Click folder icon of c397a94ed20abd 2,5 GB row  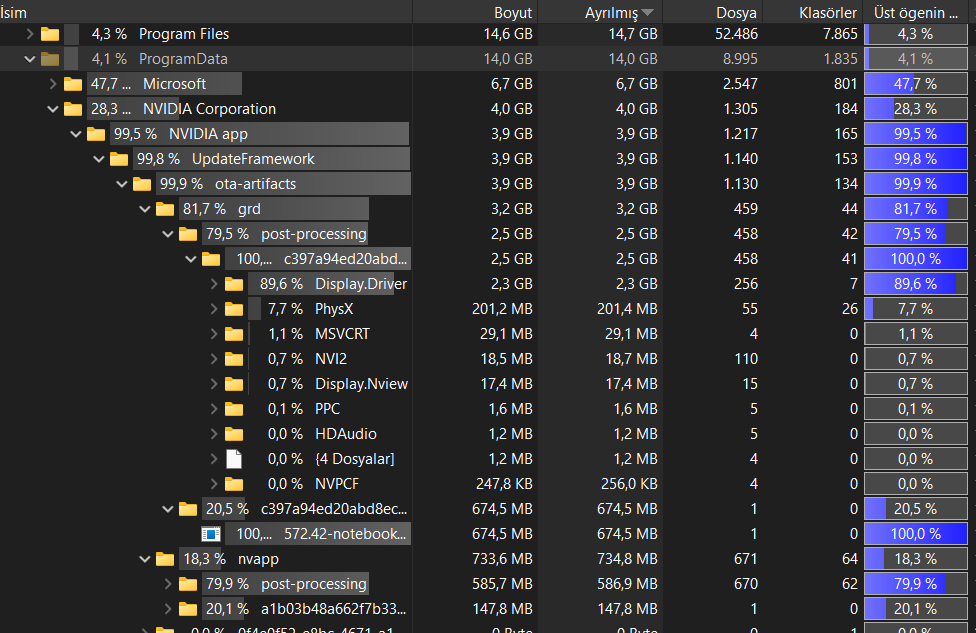click(x=211, y=259)
